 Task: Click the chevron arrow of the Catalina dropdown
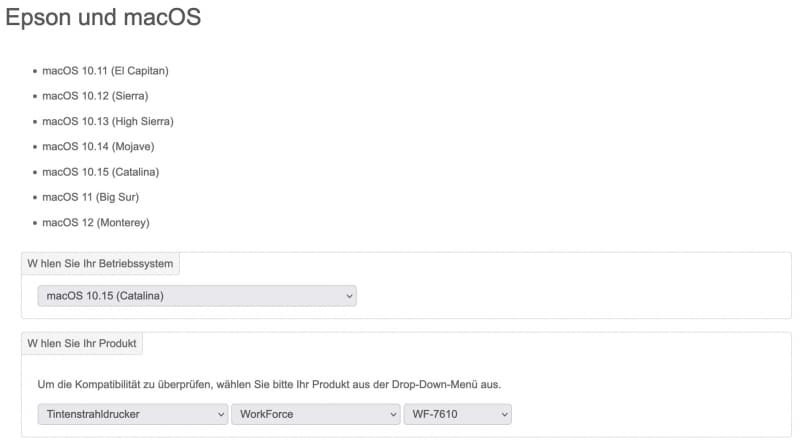[349, 296]
